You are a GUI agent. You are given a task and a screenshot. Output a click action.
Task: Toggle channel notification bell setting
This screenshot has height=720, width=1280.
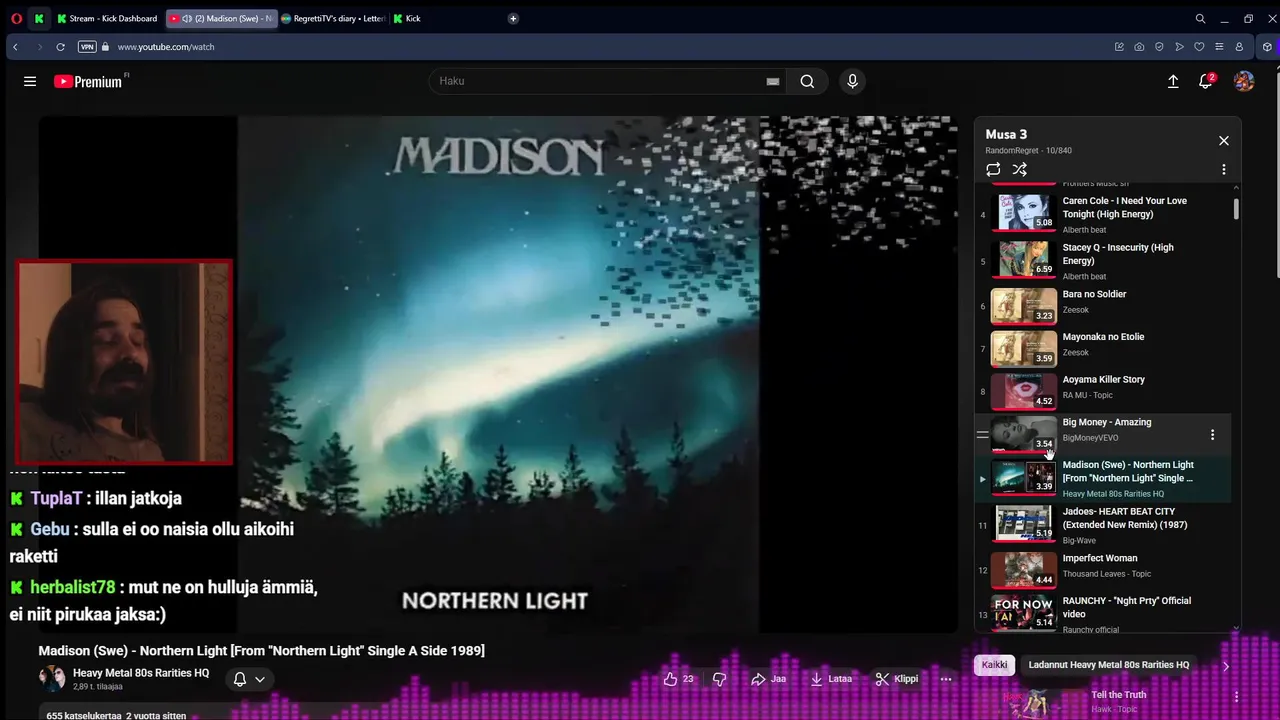click(240, 679)
